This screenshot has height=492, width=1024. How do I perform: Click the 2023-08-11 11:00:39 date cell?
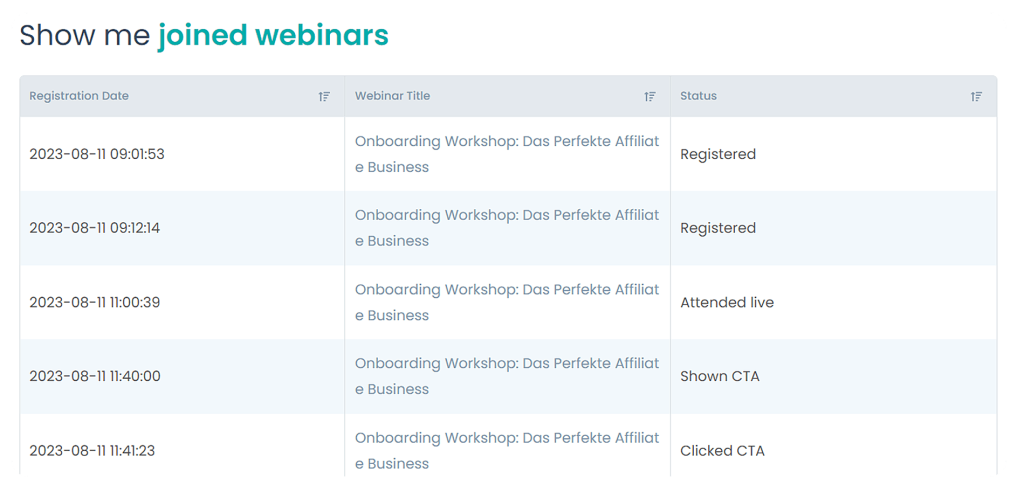click(95, 302)
